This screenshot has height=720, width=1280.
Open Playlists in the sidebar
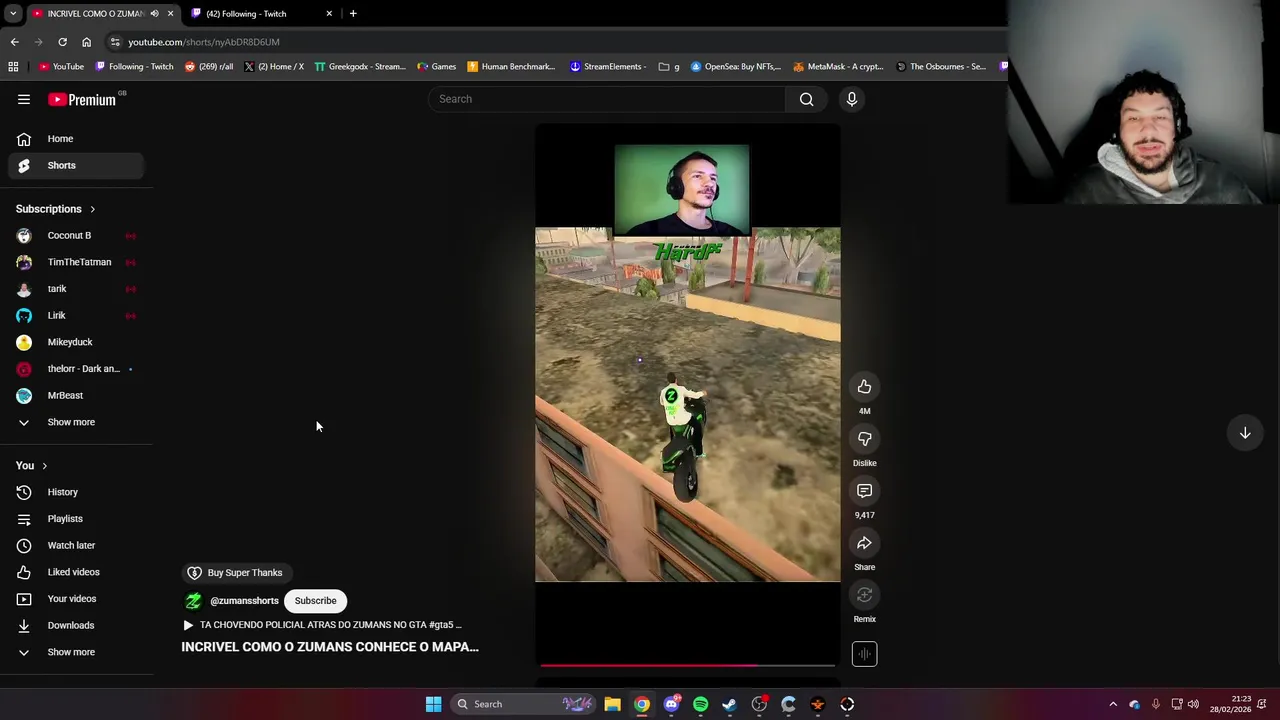click(76, 519)
